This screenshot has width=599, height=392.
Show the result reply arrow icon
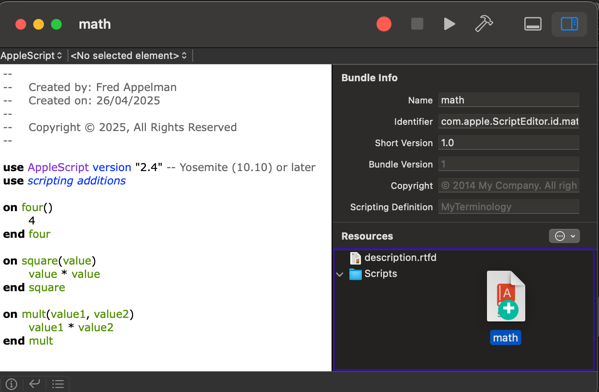point(35,383)
